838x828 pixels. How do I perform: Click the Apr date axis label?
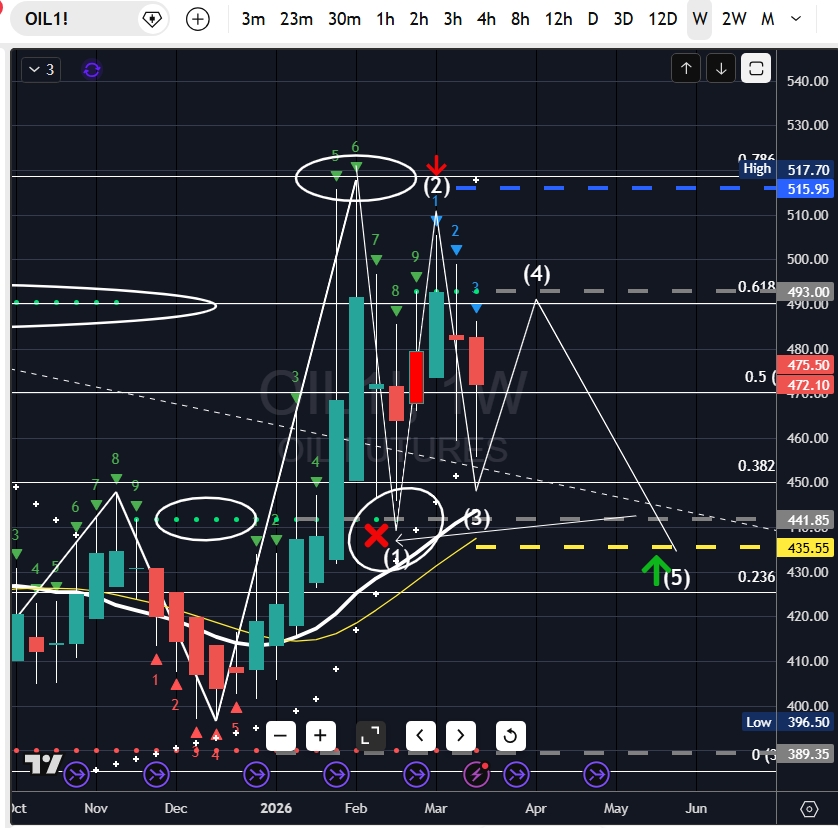point(536,808)
